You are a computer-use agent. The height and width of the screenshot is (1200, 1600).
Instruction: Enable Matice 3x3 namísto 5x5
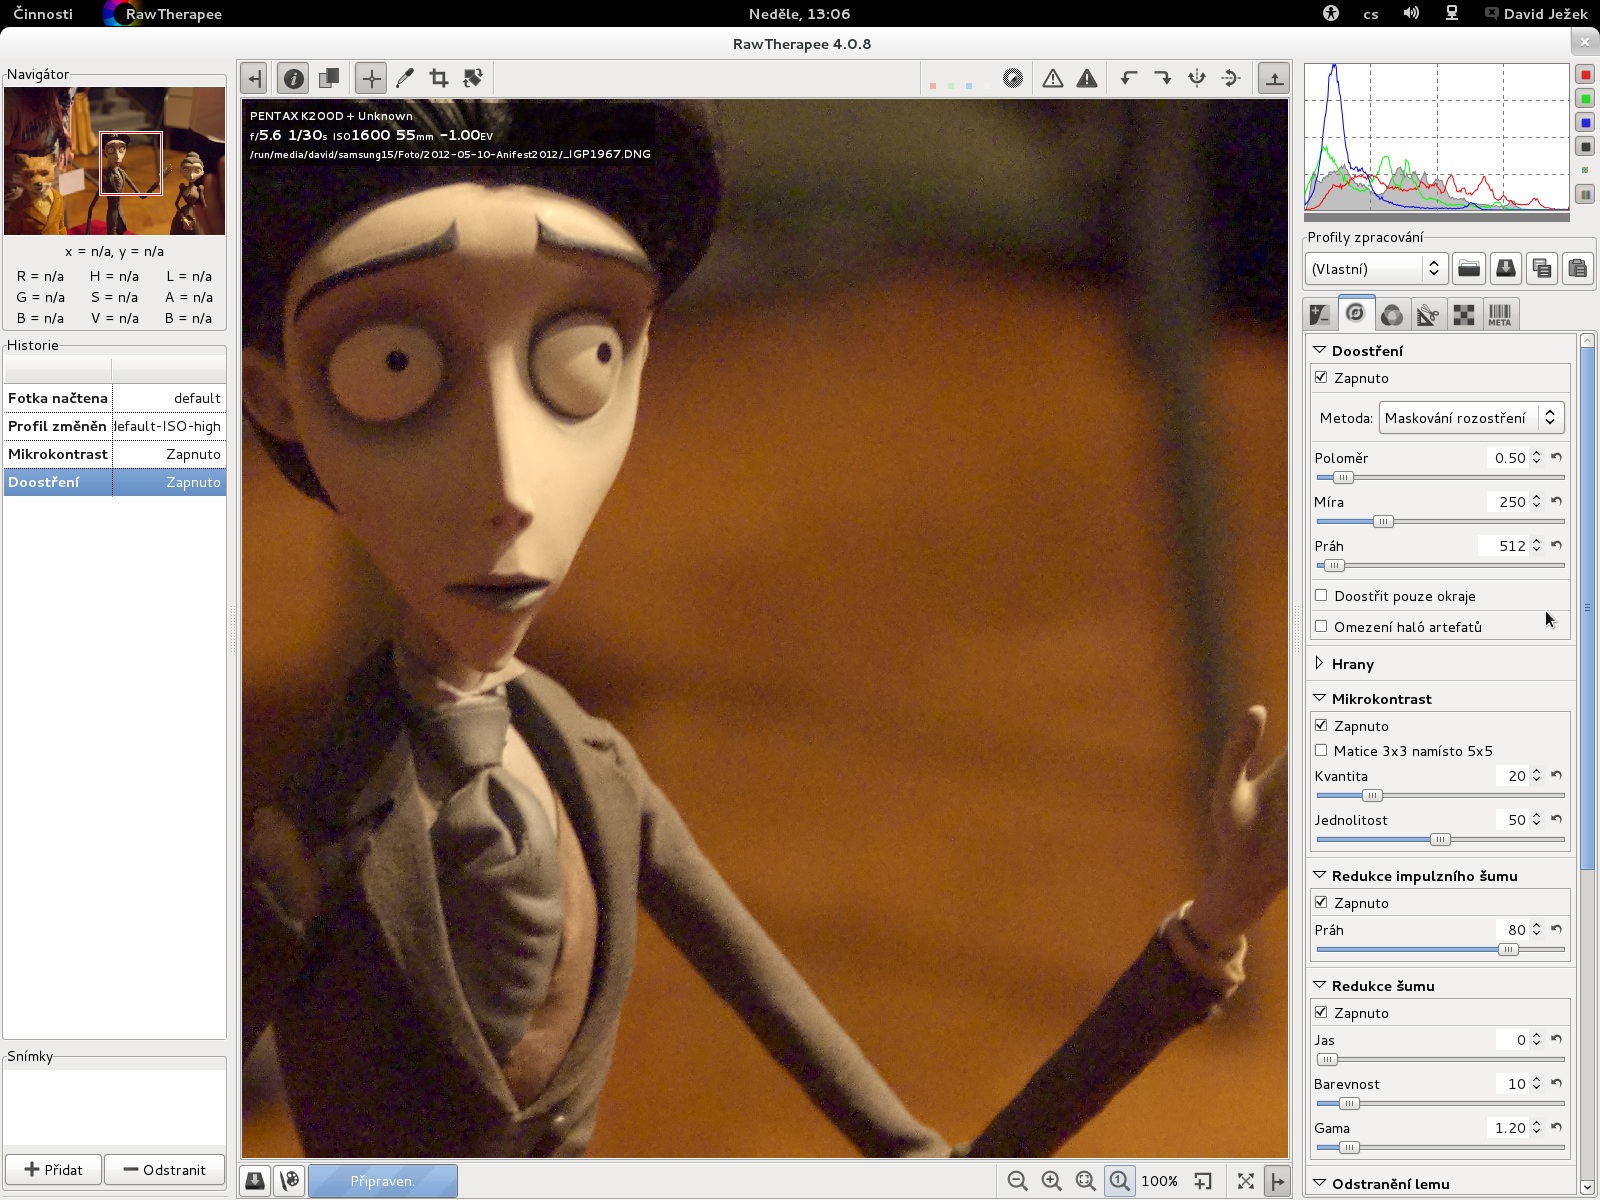point(1321,750)
